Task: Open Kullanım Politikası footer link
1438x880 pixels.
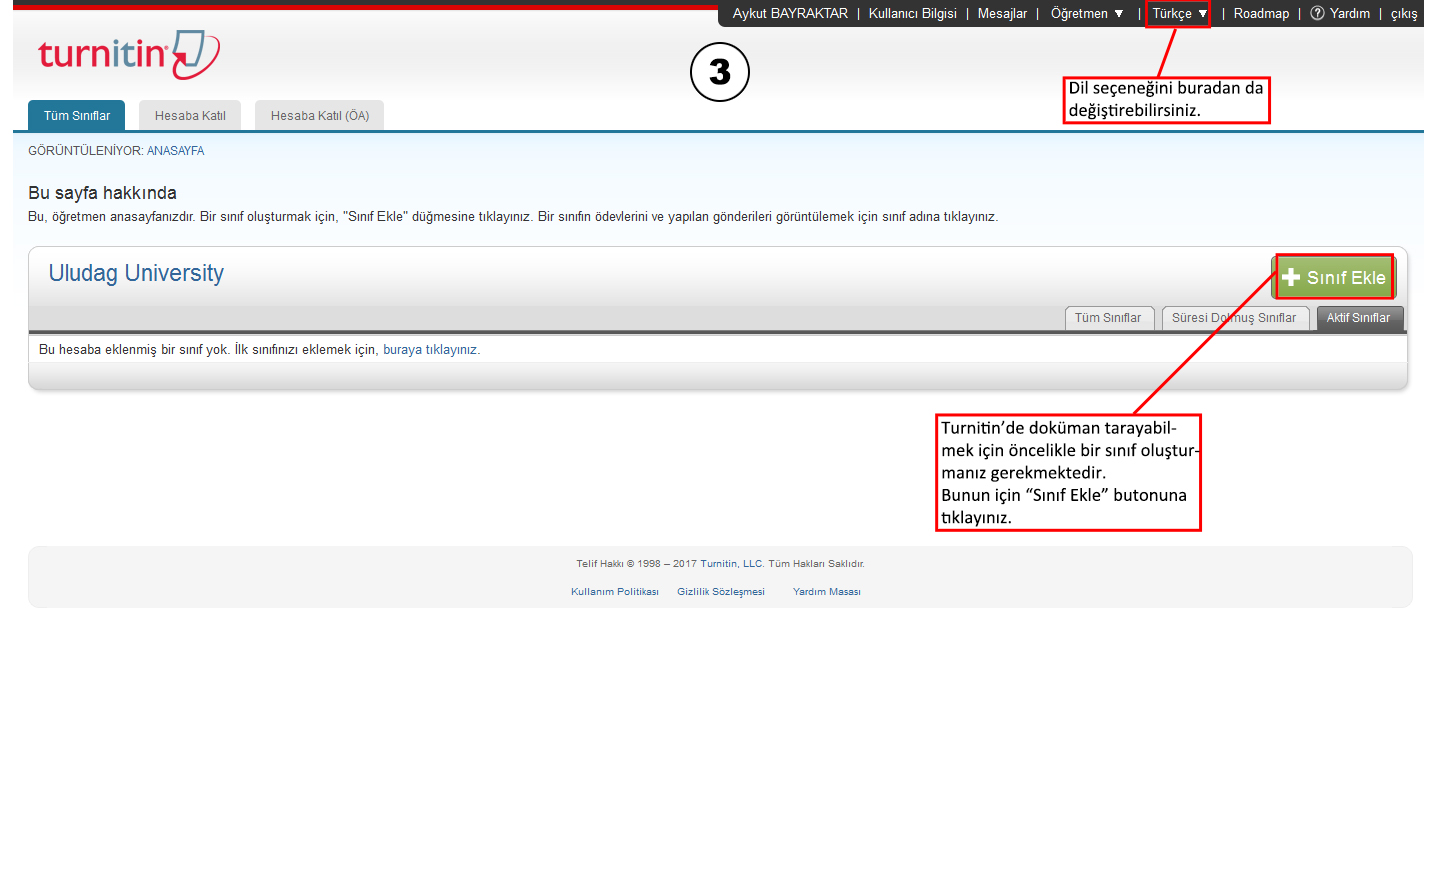Action: [x=615, y=592]
